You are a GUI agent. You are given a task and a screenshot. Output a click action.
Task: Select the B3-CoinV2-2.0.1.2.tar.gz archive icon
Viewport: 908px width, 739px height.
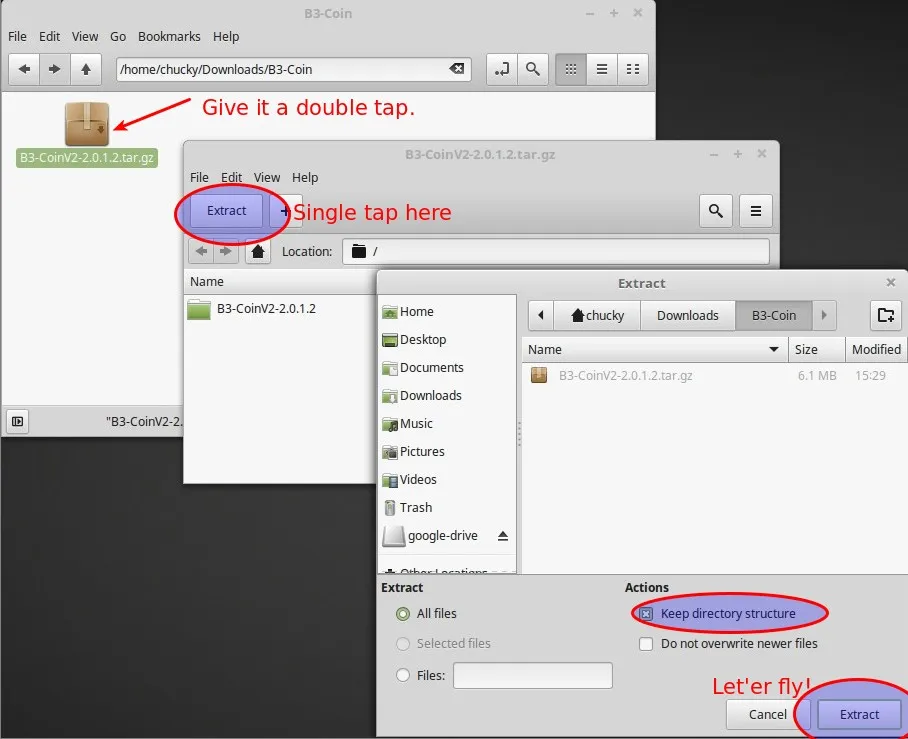point(87,124)
